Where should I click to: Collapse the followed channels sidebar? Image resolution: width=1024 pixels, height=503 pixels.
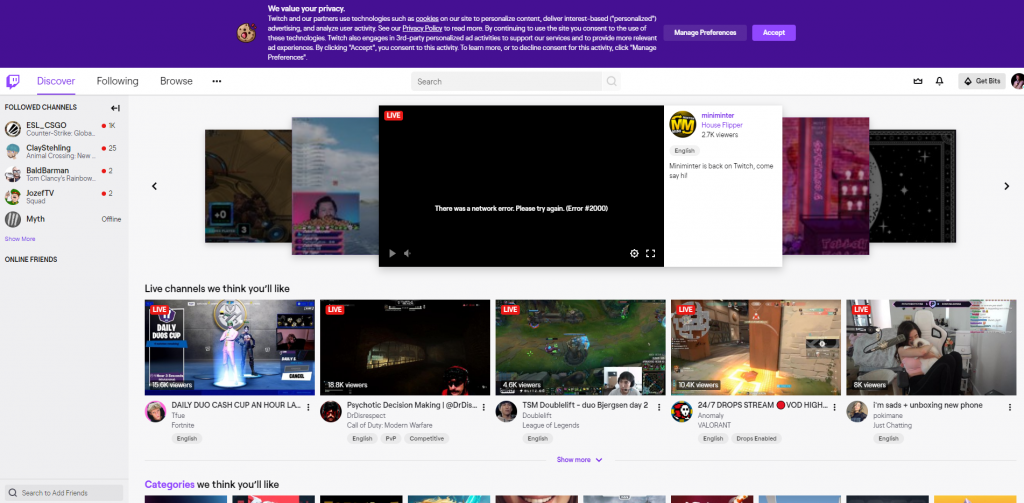(x=115, y=108)
